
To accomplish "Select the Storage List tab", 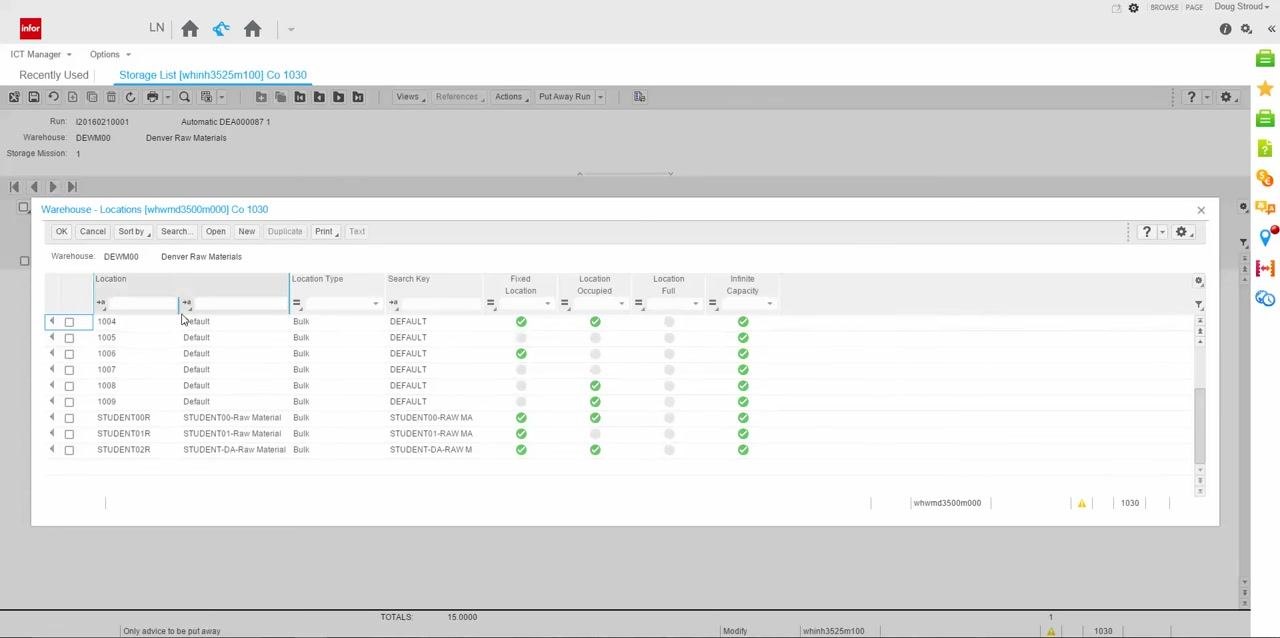I will click(x=213, y=75).
